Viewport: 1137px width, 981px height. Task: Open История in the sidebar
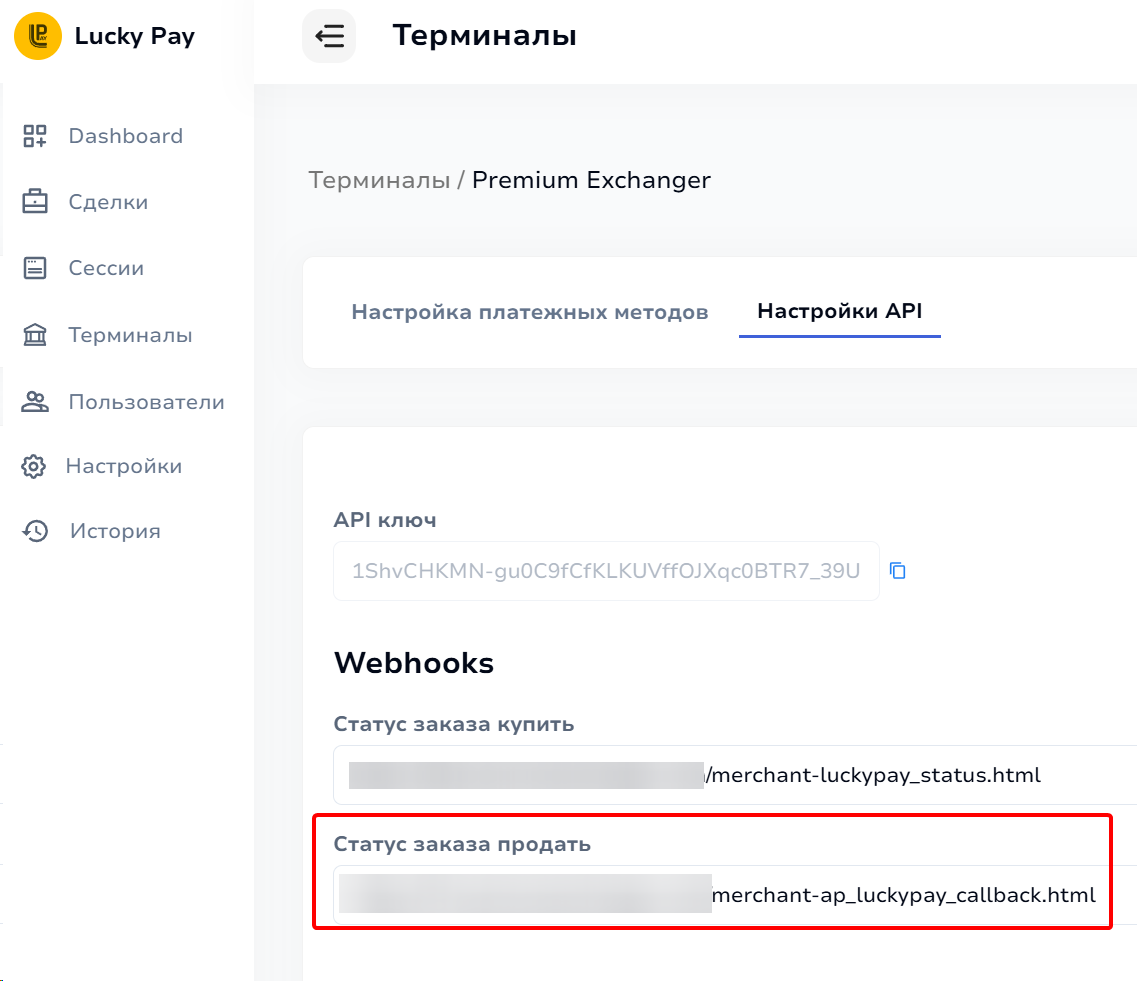pyautogui.click(x=115, y=531)
